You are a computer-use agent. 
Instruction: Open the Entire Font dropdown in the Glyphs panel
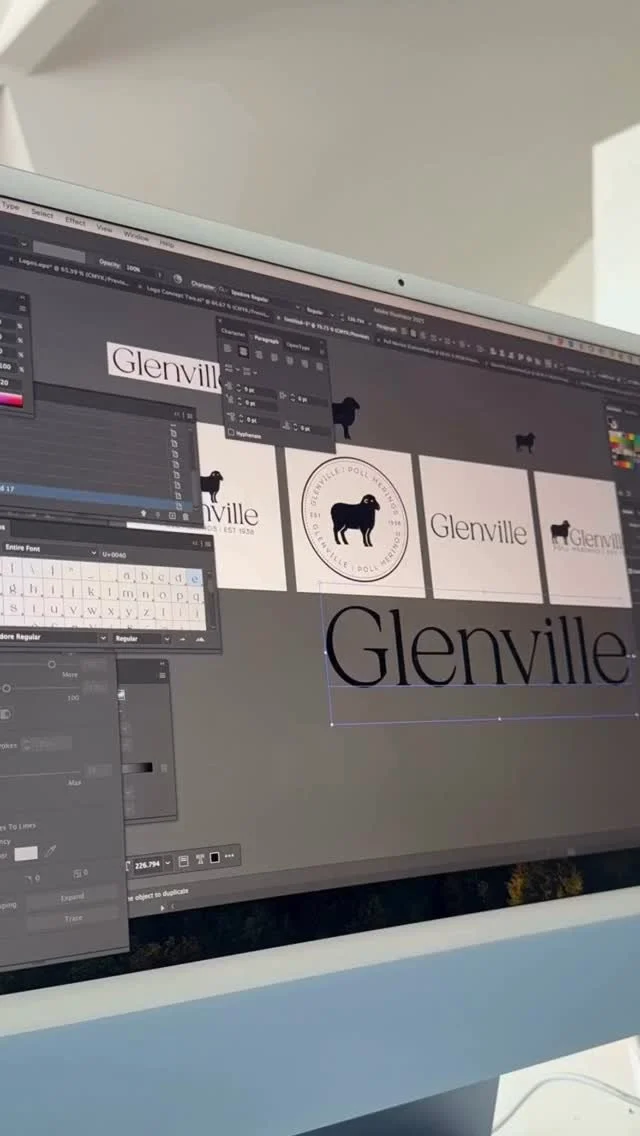tap(49, 550)
